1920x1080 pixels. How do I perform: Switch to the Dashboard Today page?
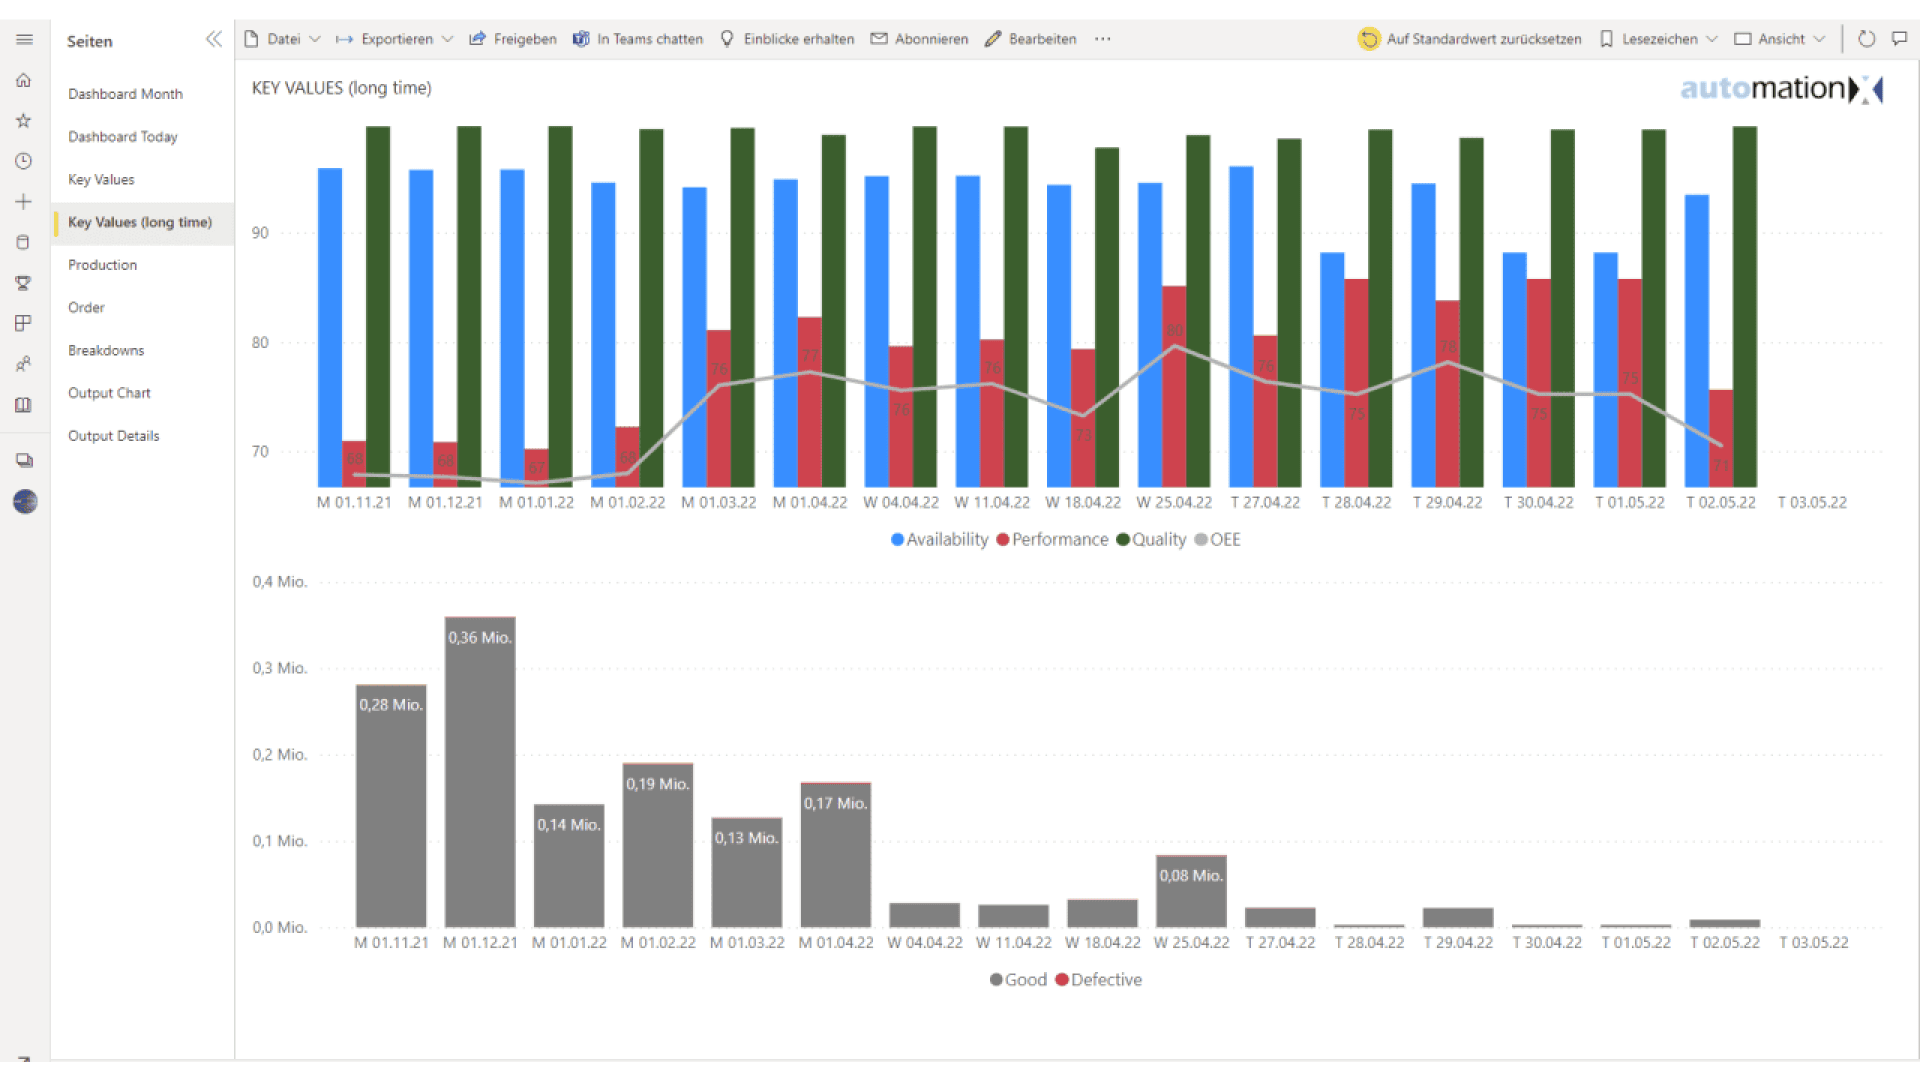click(x=122, y=136)
